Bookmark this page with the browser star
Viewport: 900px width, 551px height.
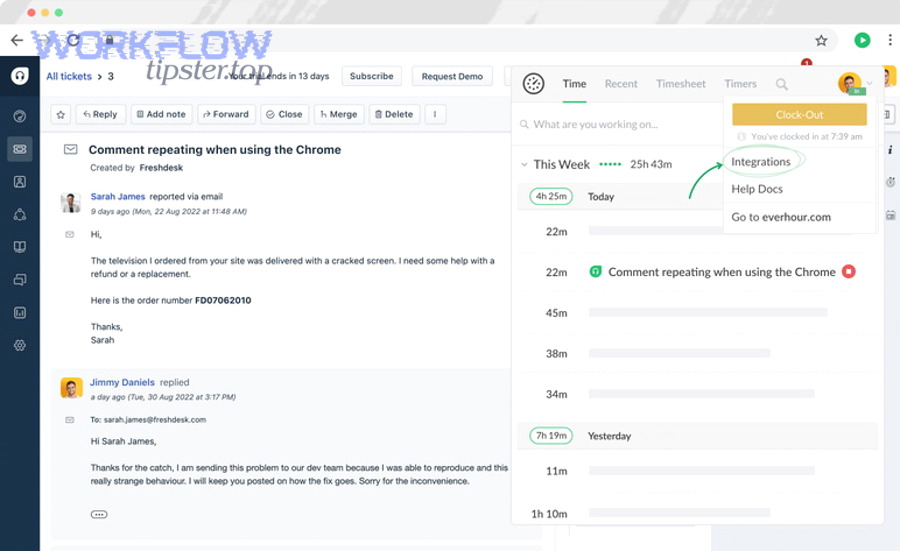pyautogui.click(x=821, y=40)
